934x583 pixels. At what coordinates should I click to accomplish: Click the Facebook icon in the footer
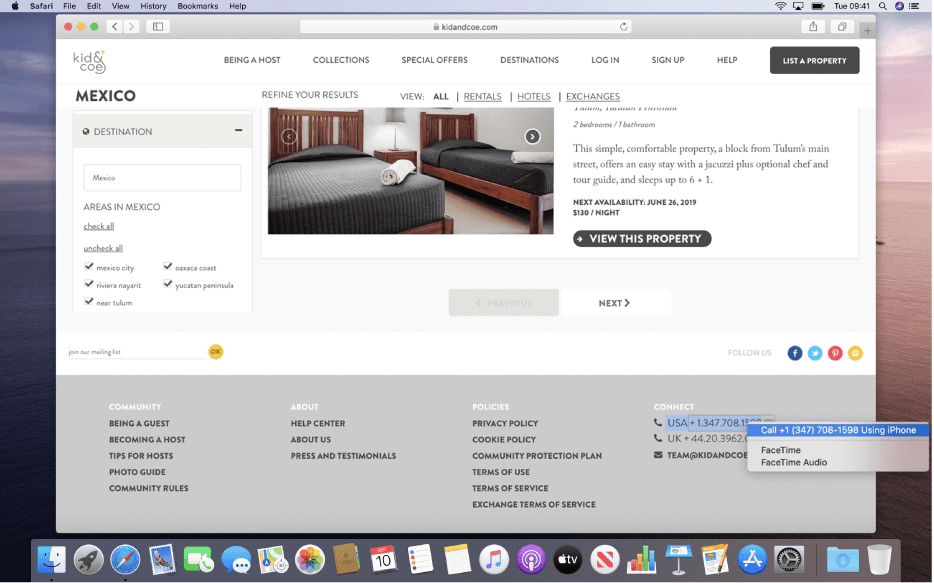(794, 353)
